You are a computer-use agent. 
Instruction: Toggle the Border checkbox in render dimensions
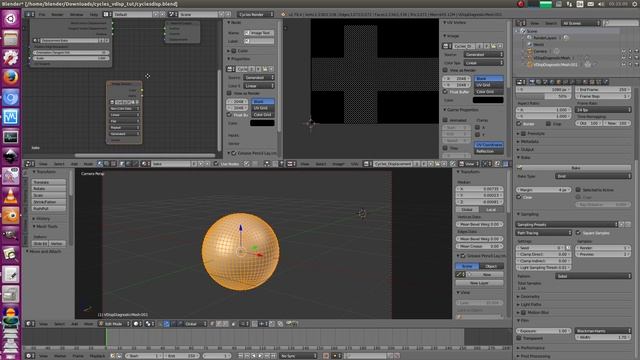pyautogui.click(x=519, y=123)
